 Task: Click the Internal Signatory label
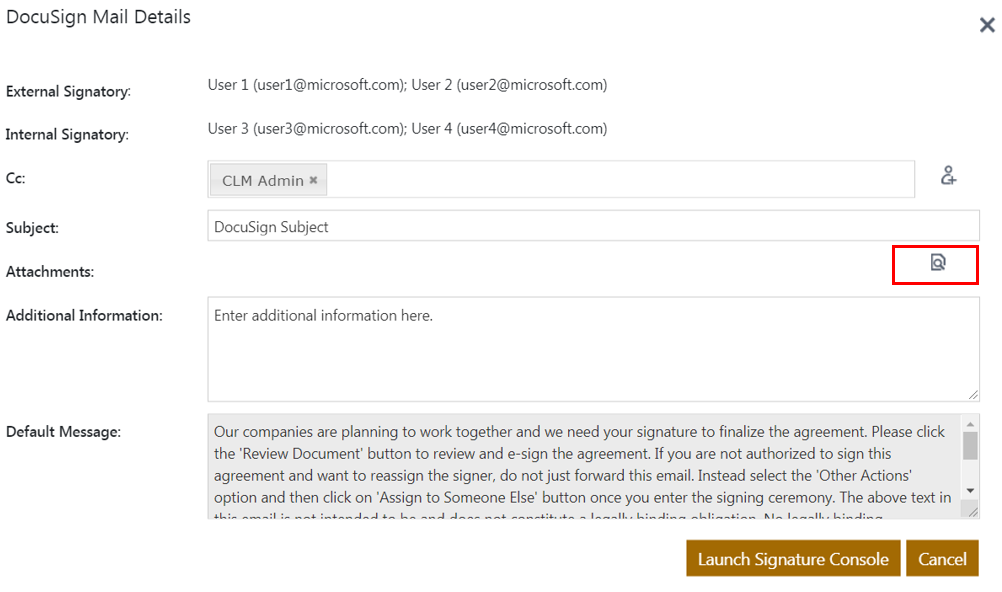(x=67, y=135)
